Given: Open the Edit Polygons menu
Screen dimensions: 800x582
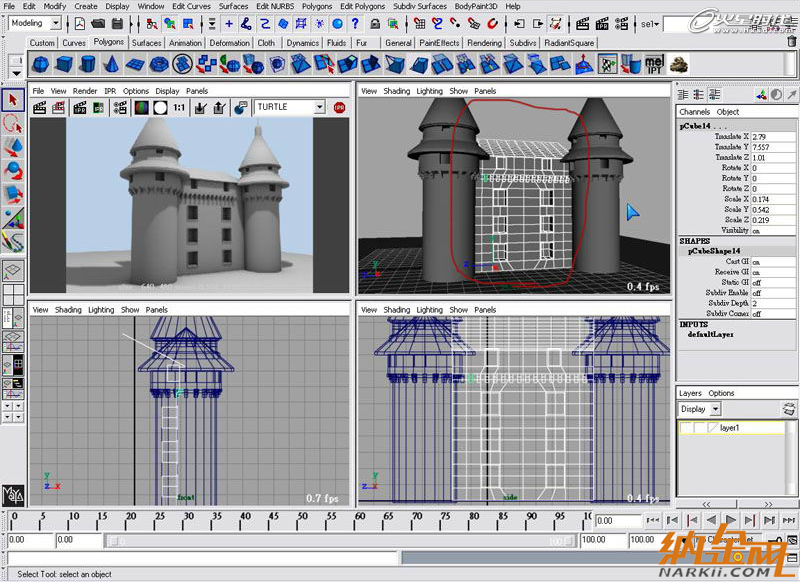Looking at the screenshot, I should (361, 6).
